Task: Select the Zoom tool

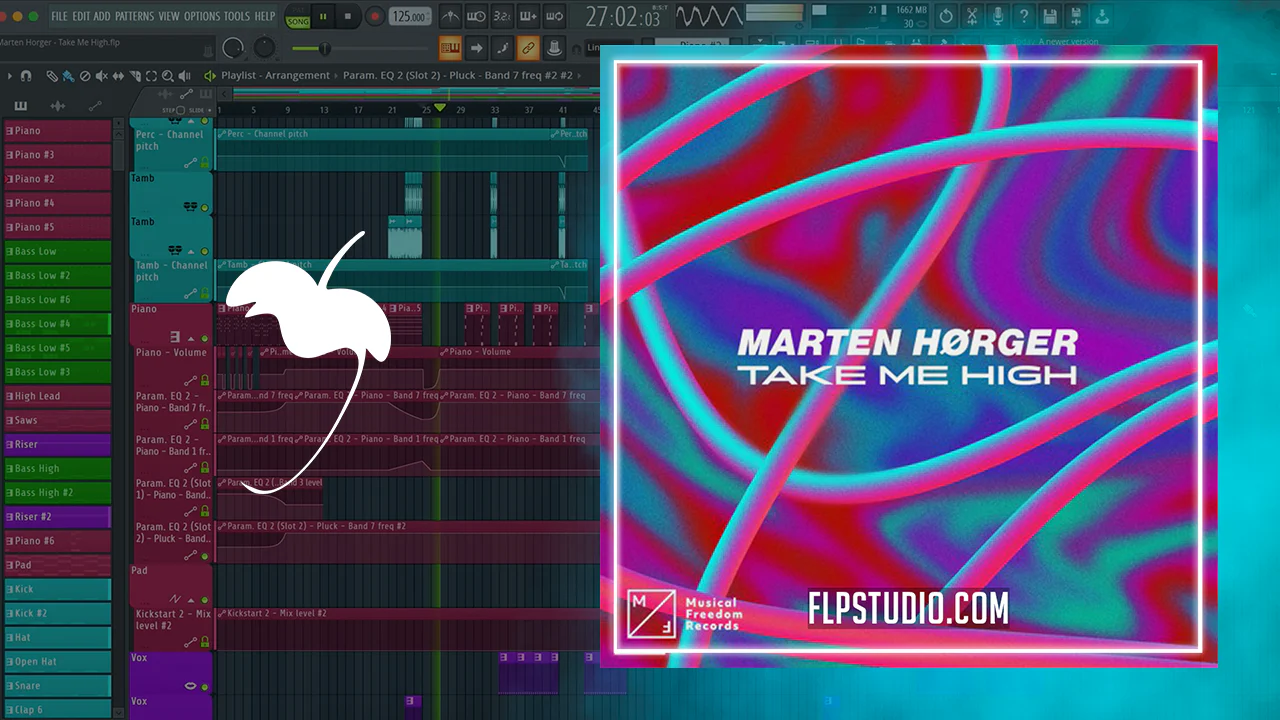Action: click(168, 76)
